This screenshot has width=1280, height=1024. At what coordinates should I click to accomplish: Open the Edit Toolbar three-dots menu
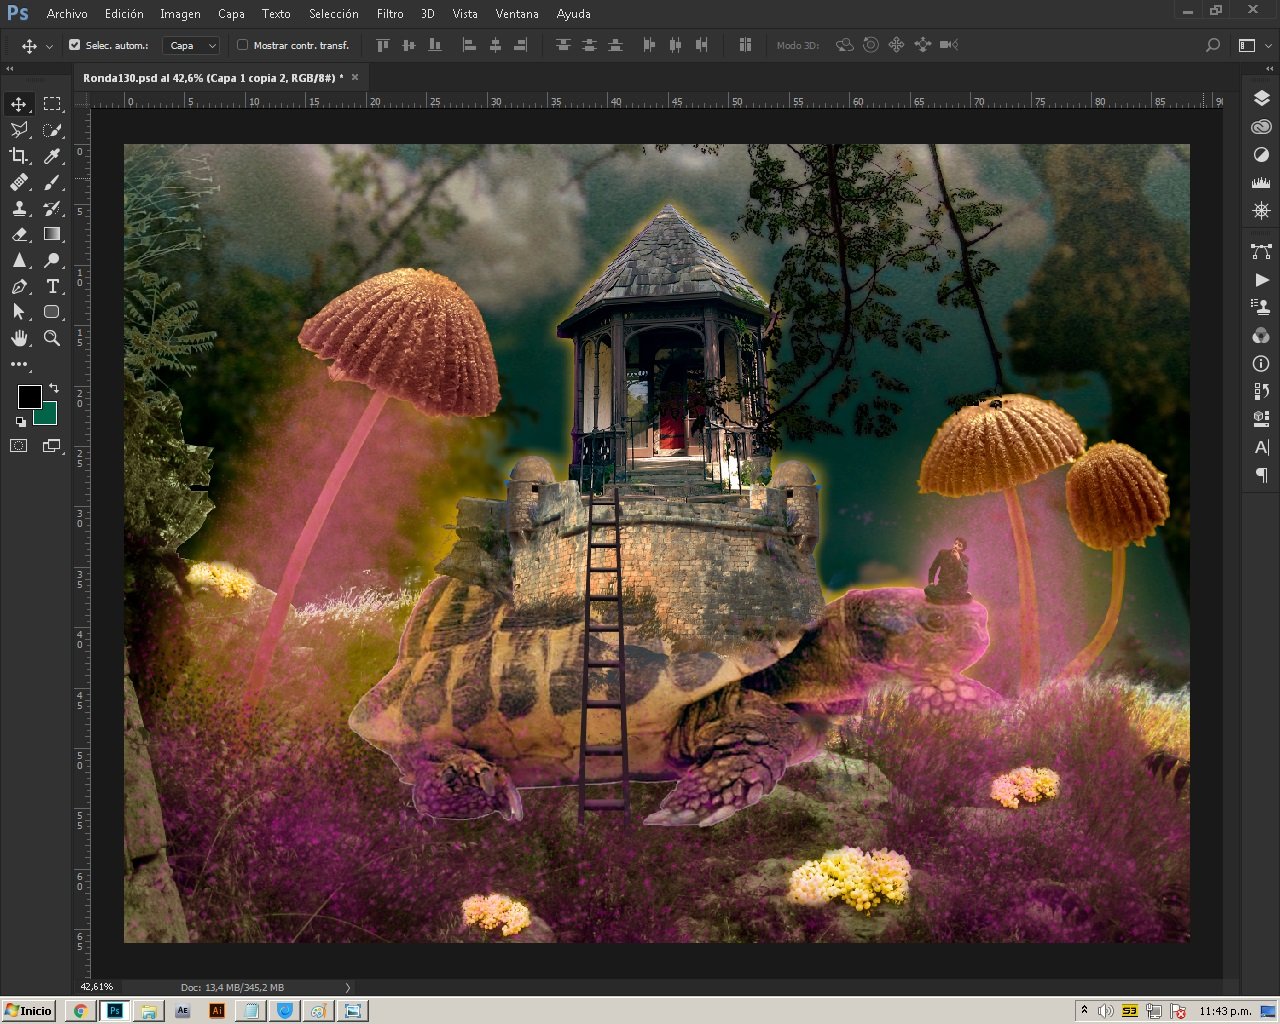pyautogui.click(x=19, y=364)
